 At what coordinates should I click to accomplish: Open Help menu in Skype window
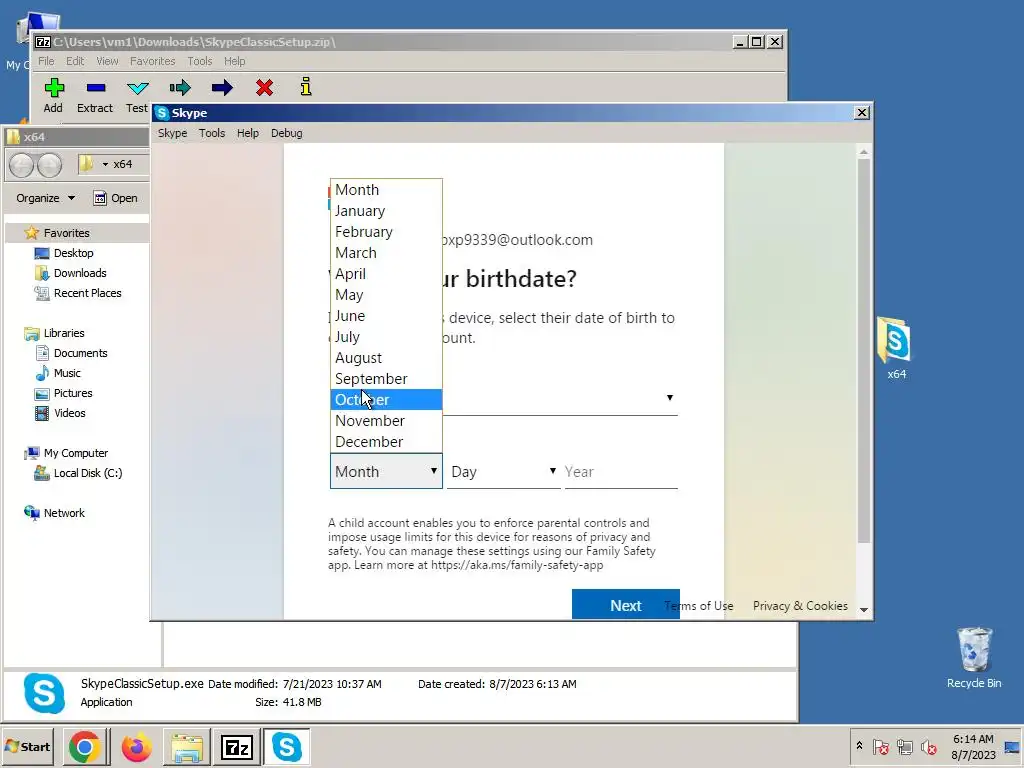coord(248,133)
